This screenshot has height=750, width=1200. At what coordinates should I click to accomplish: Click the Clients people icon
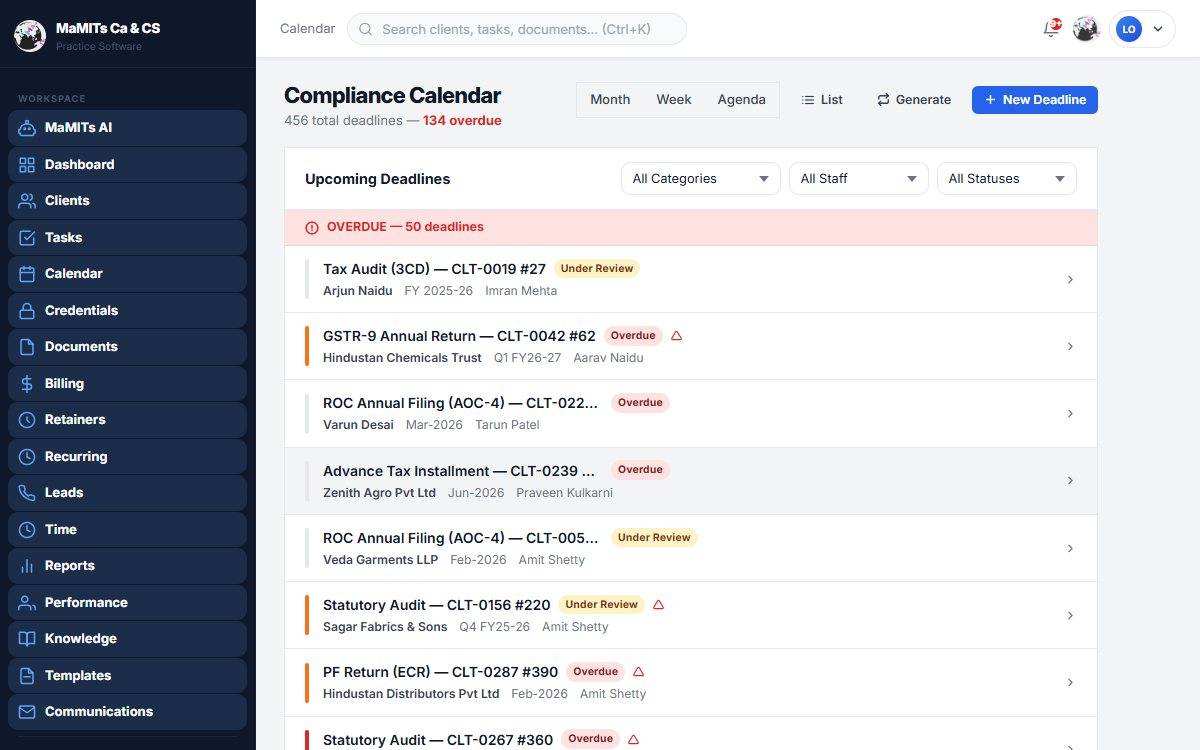27,201
